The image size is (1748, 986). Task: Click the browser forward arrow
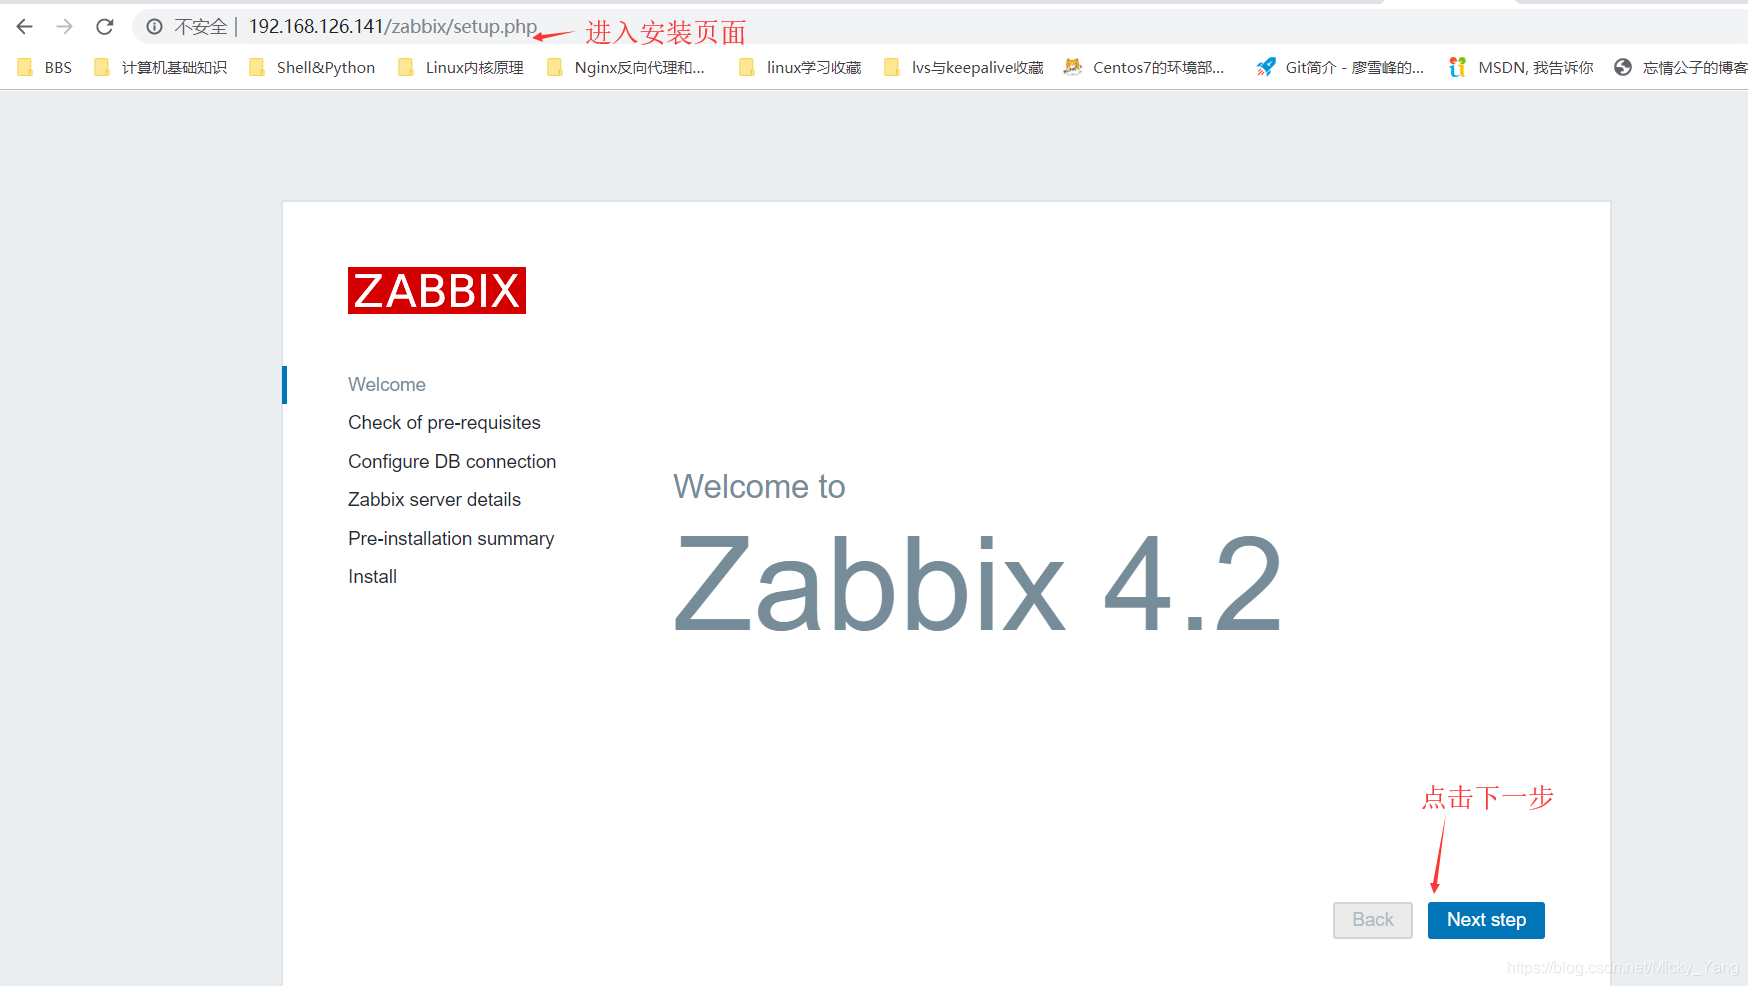click(65, 27)
